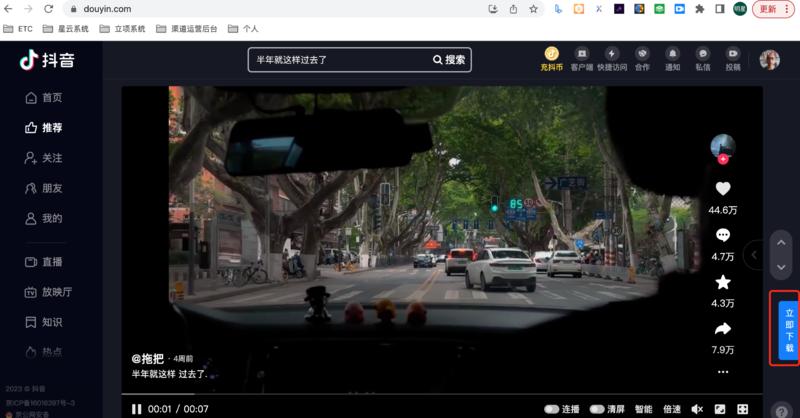Click the 立即下载 download button
800x418 pixels.
click(x=789, y=330)
